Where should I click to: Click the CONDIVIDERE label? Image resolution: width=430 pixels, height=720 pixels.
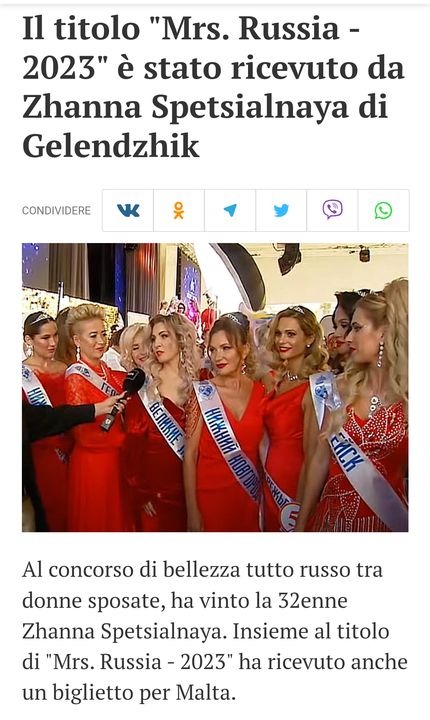(57, 211)
